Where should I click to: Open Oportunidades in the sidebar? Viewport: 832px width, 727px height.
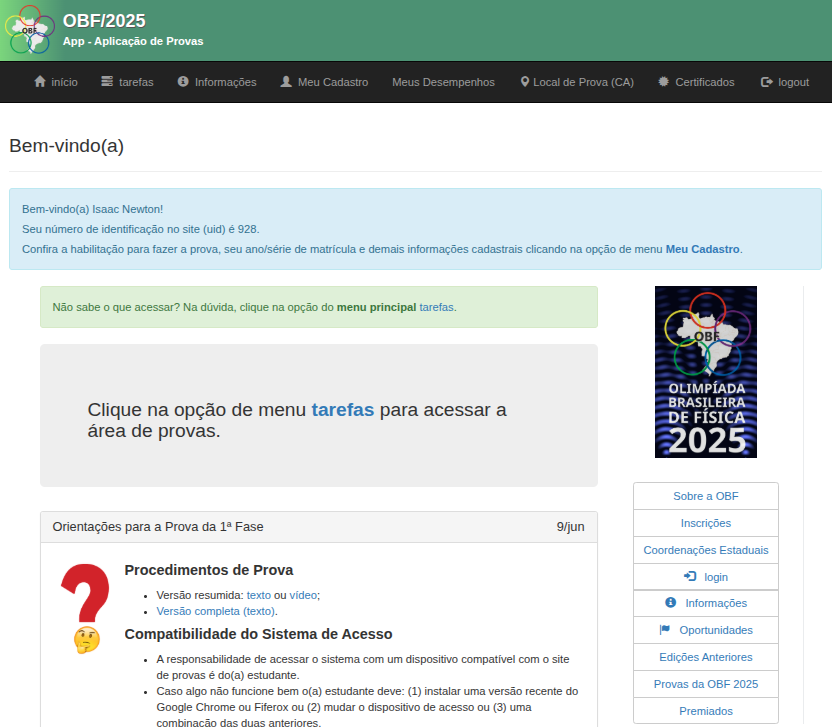pos(706,630)
